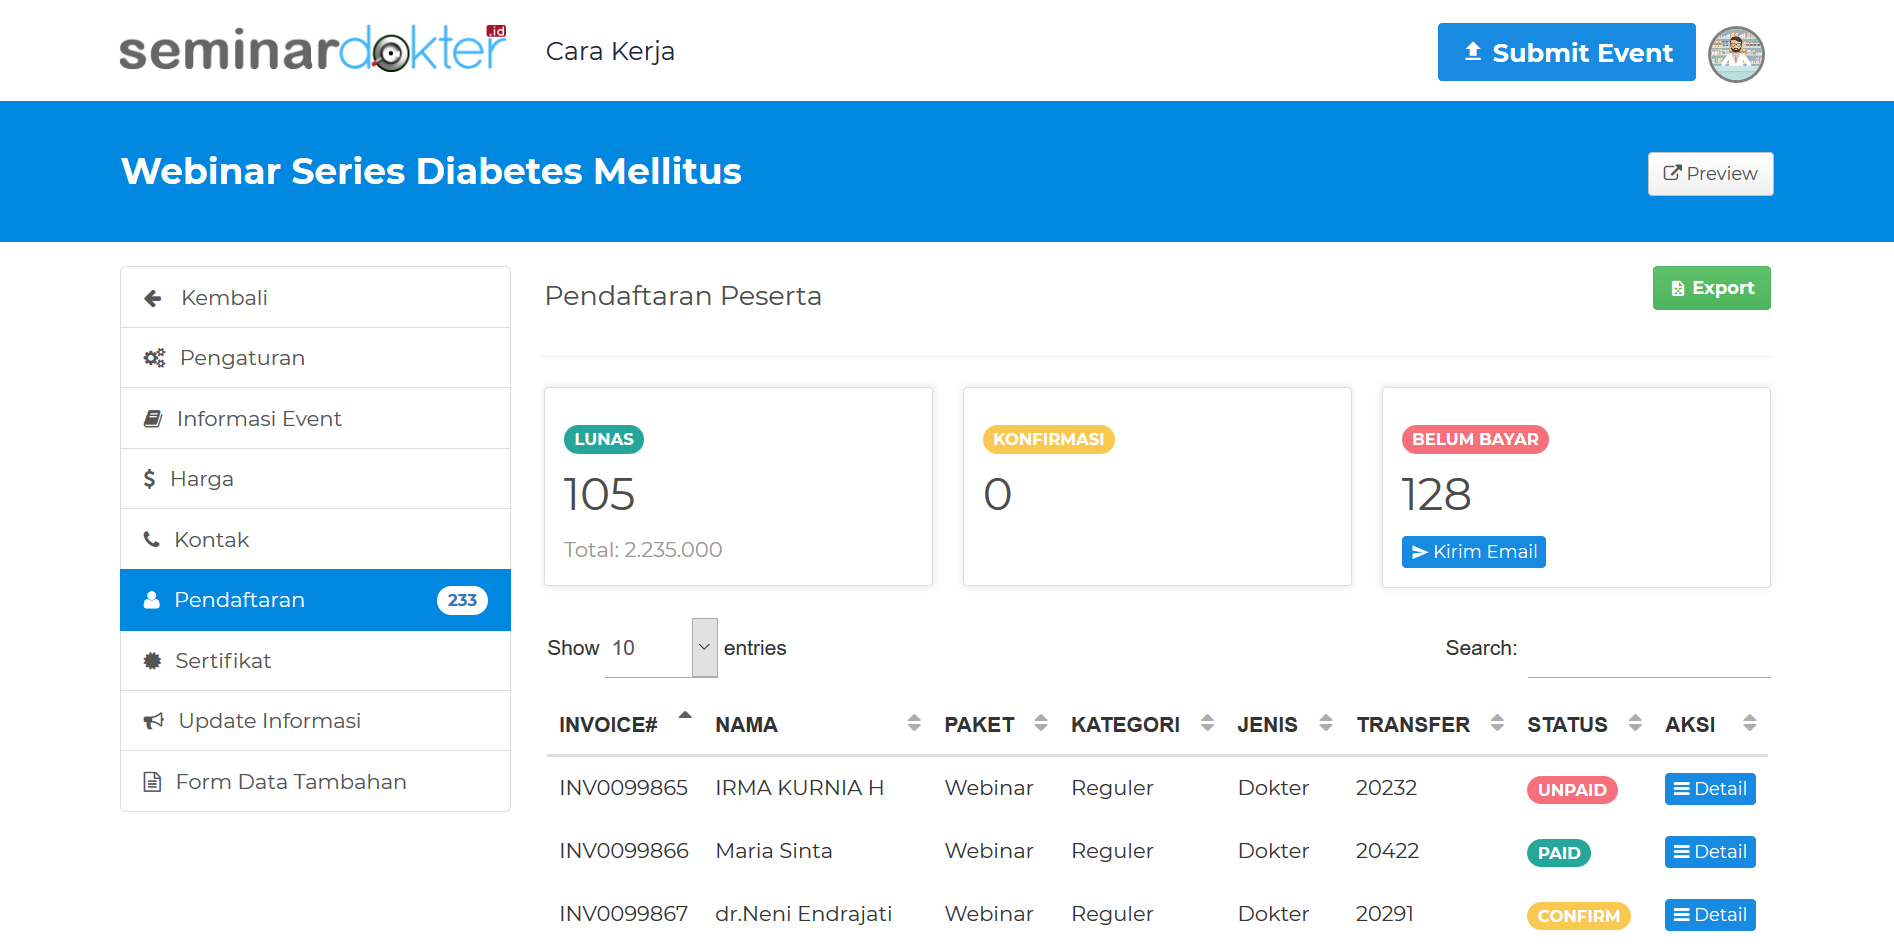Sort table by STATUS column
Viewport: 1894px width, 946px height.
1567,725
